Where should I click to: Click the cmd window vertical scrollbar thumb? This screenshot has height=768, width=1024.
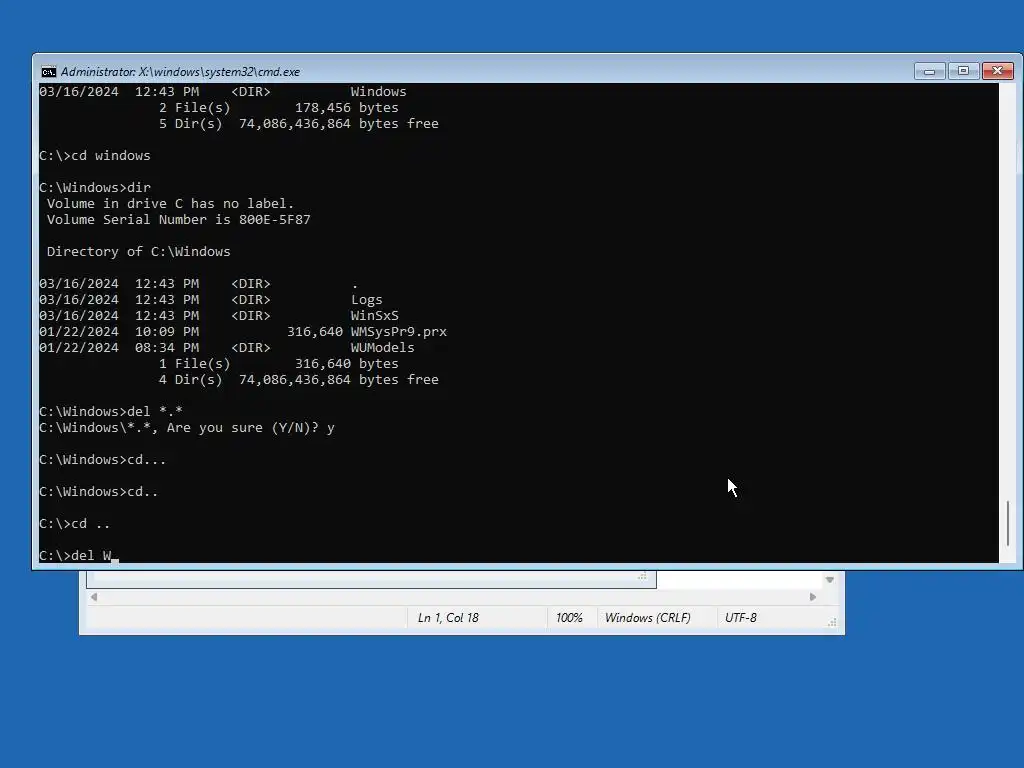1008,522
